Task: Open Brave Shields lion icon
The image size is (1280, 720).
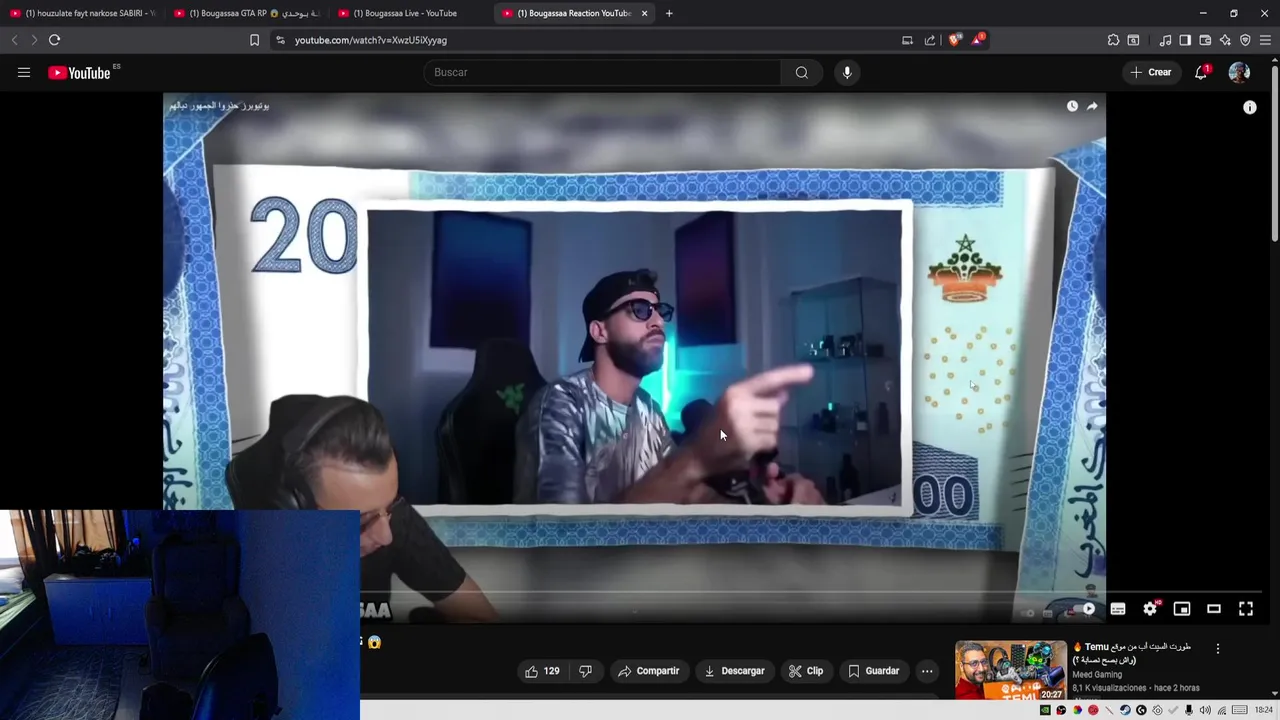Action: tap(954, 40)
